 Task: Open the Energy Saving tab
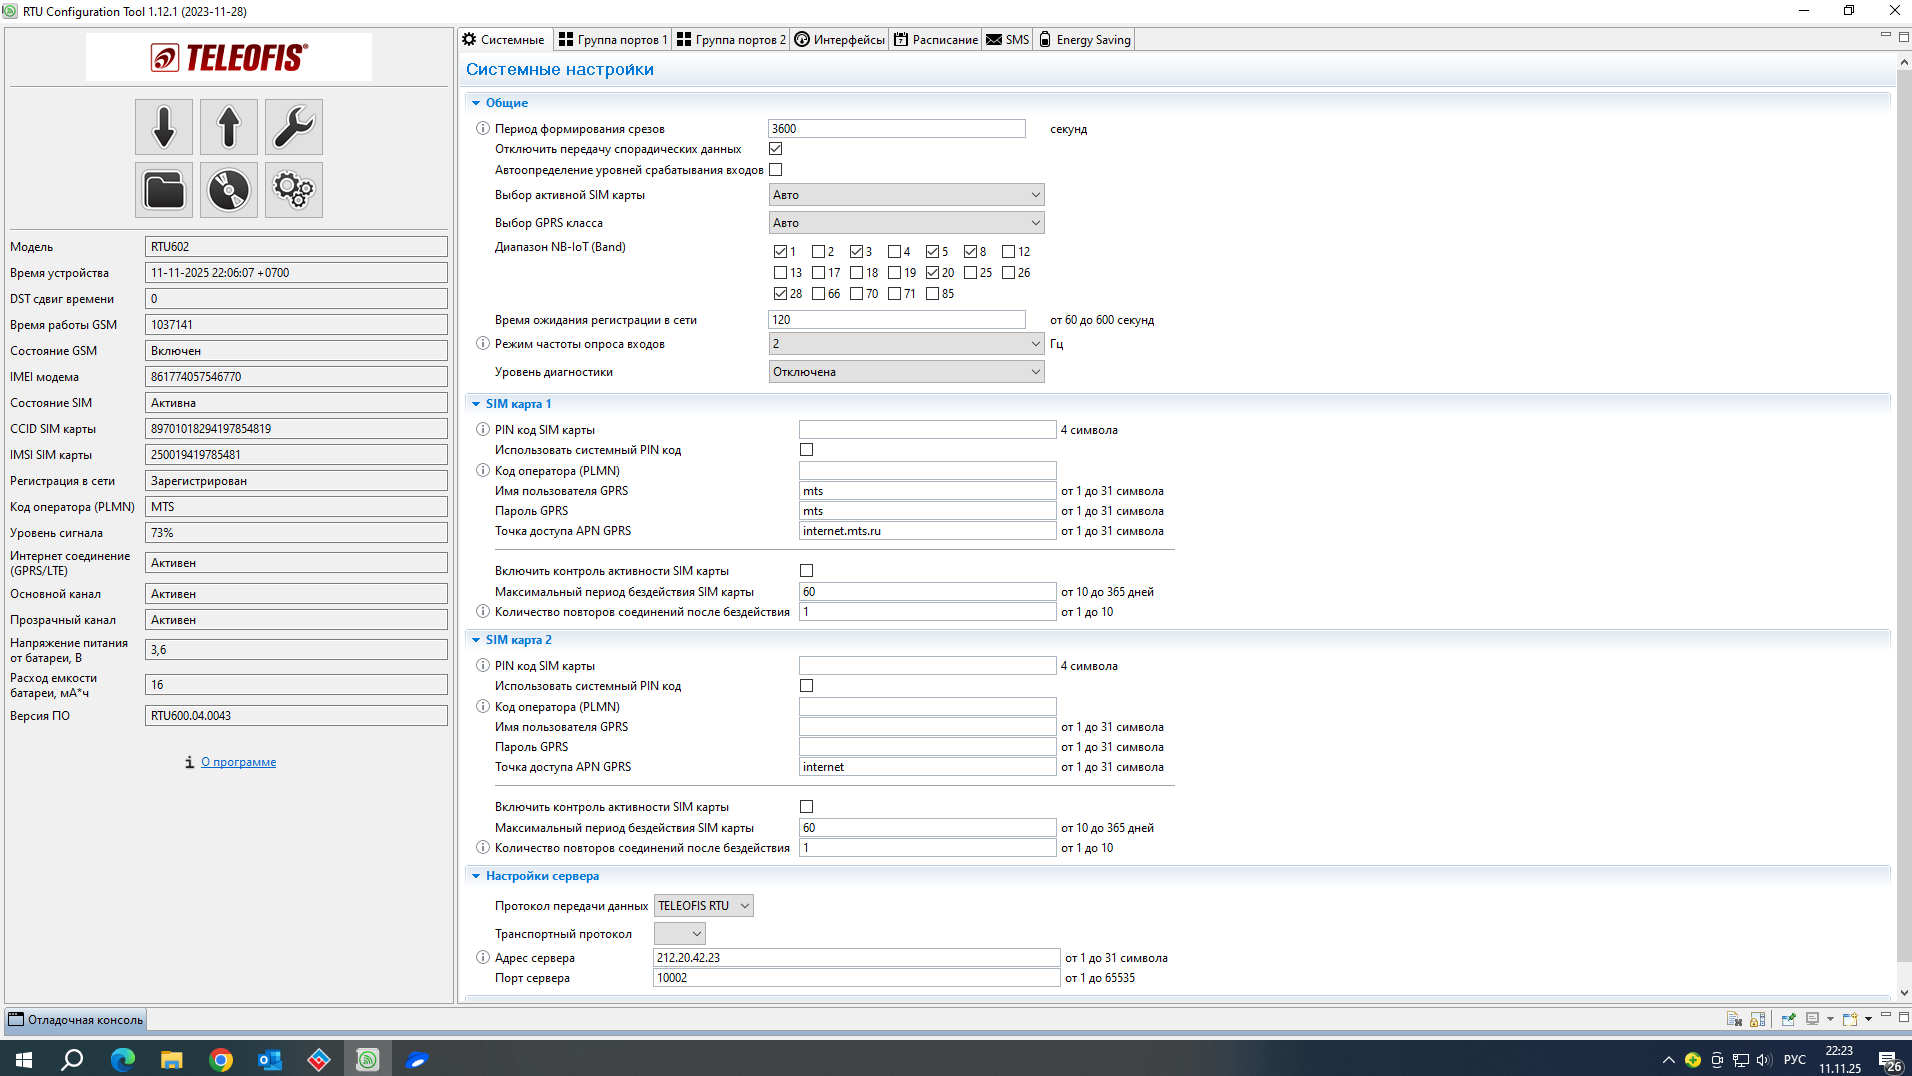[x=1085, y=40]
